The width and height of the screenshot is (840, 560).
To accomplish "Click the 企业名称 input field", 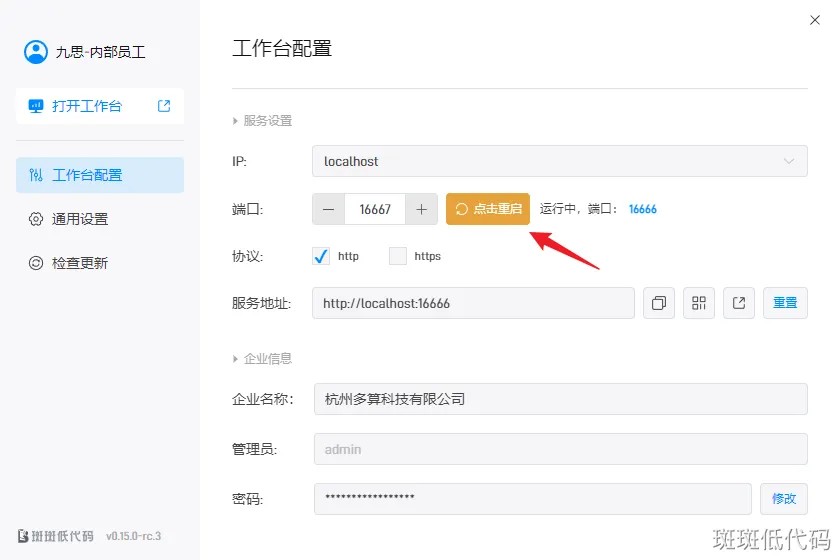I will (559, 399).
